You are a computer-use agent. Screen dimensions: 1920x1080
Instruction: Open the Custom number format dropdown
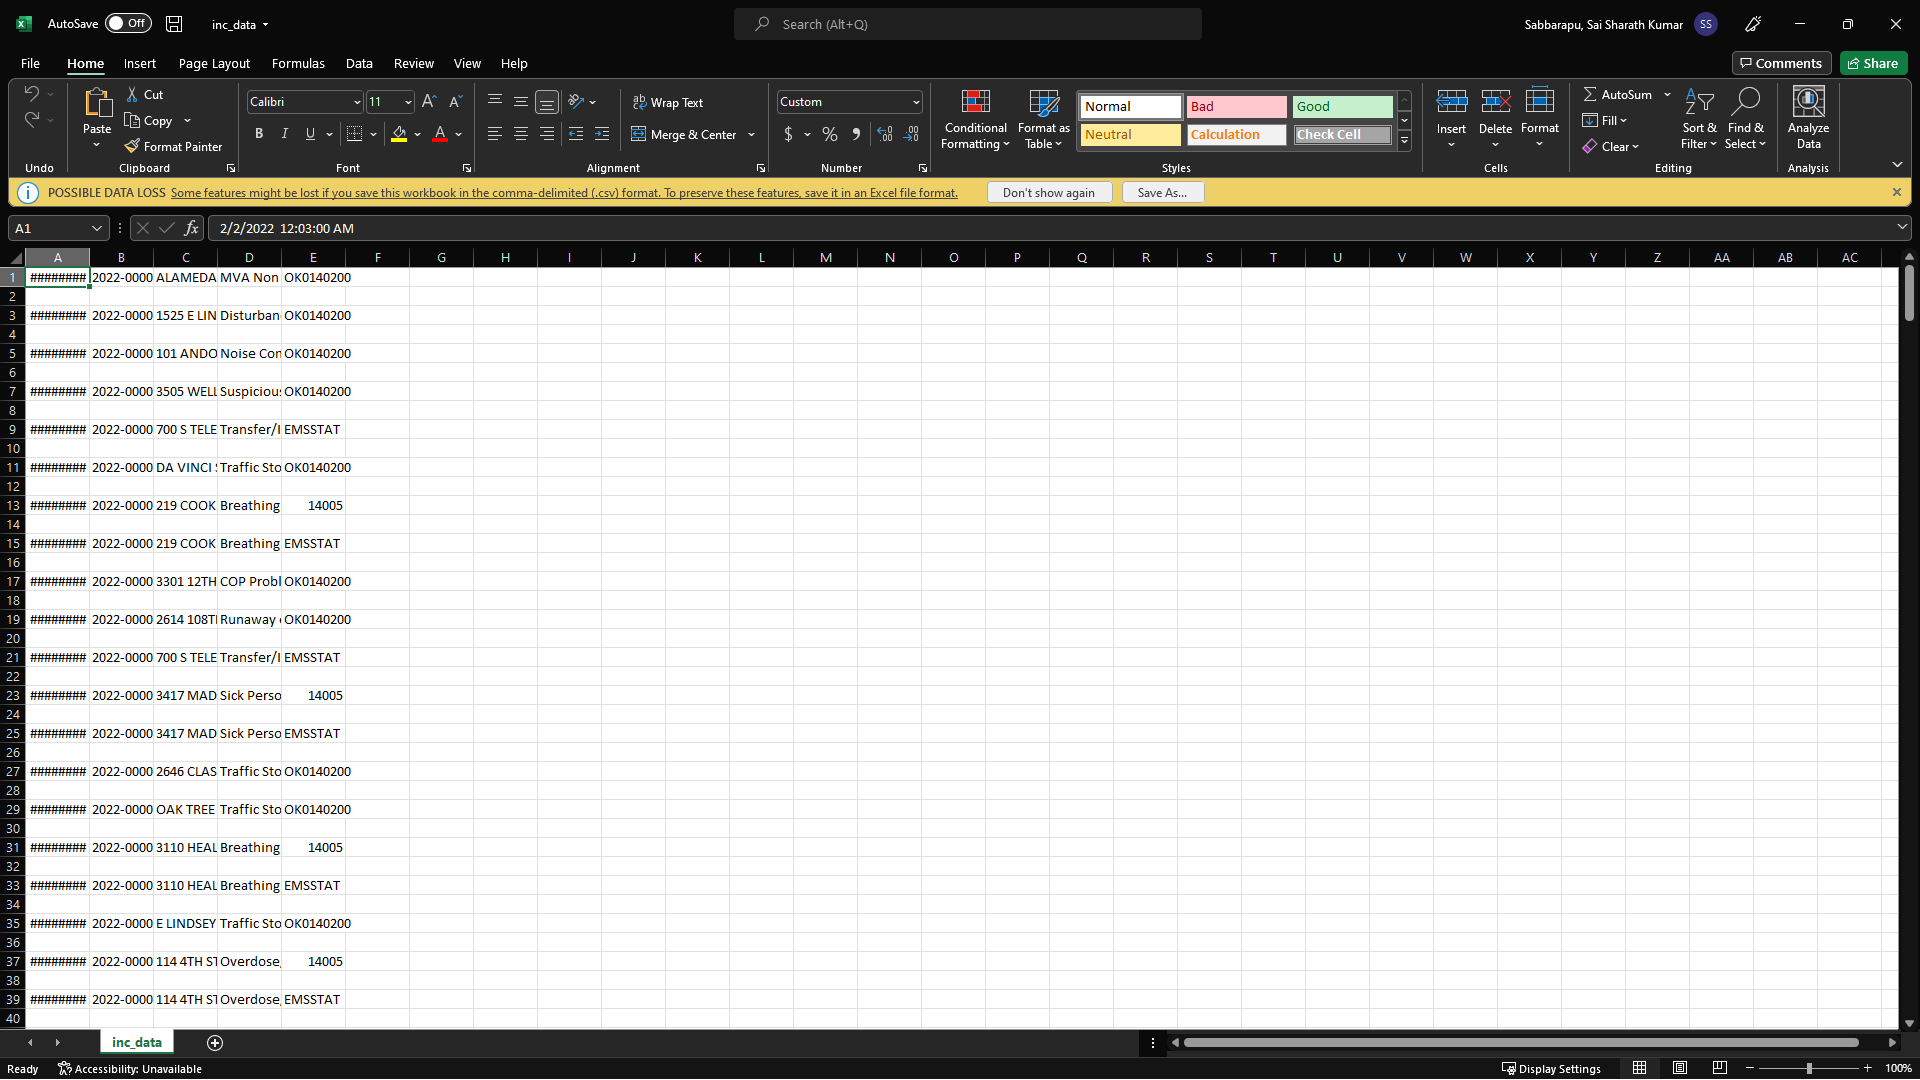point(915,102)
